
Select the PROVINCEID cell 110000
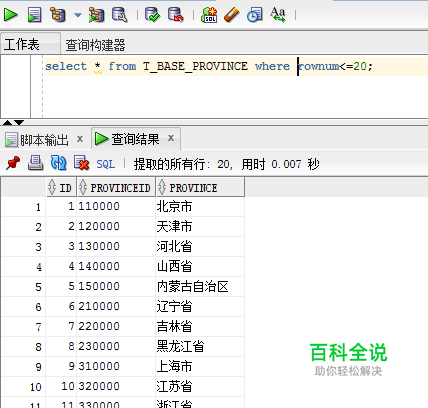[x=116, y=207]
